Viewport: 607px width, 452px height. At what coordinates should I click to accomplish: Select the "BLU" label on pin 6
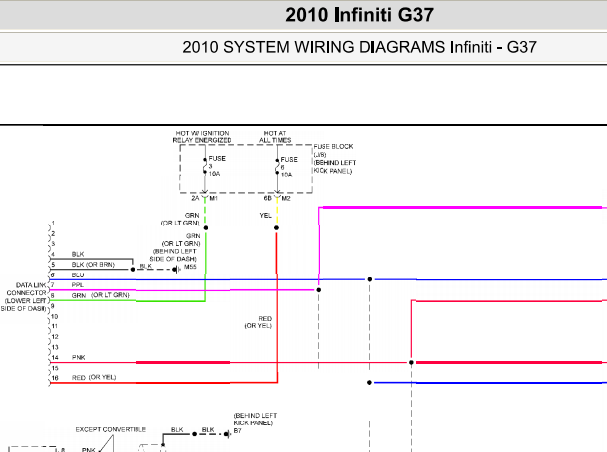click(78, 275)
